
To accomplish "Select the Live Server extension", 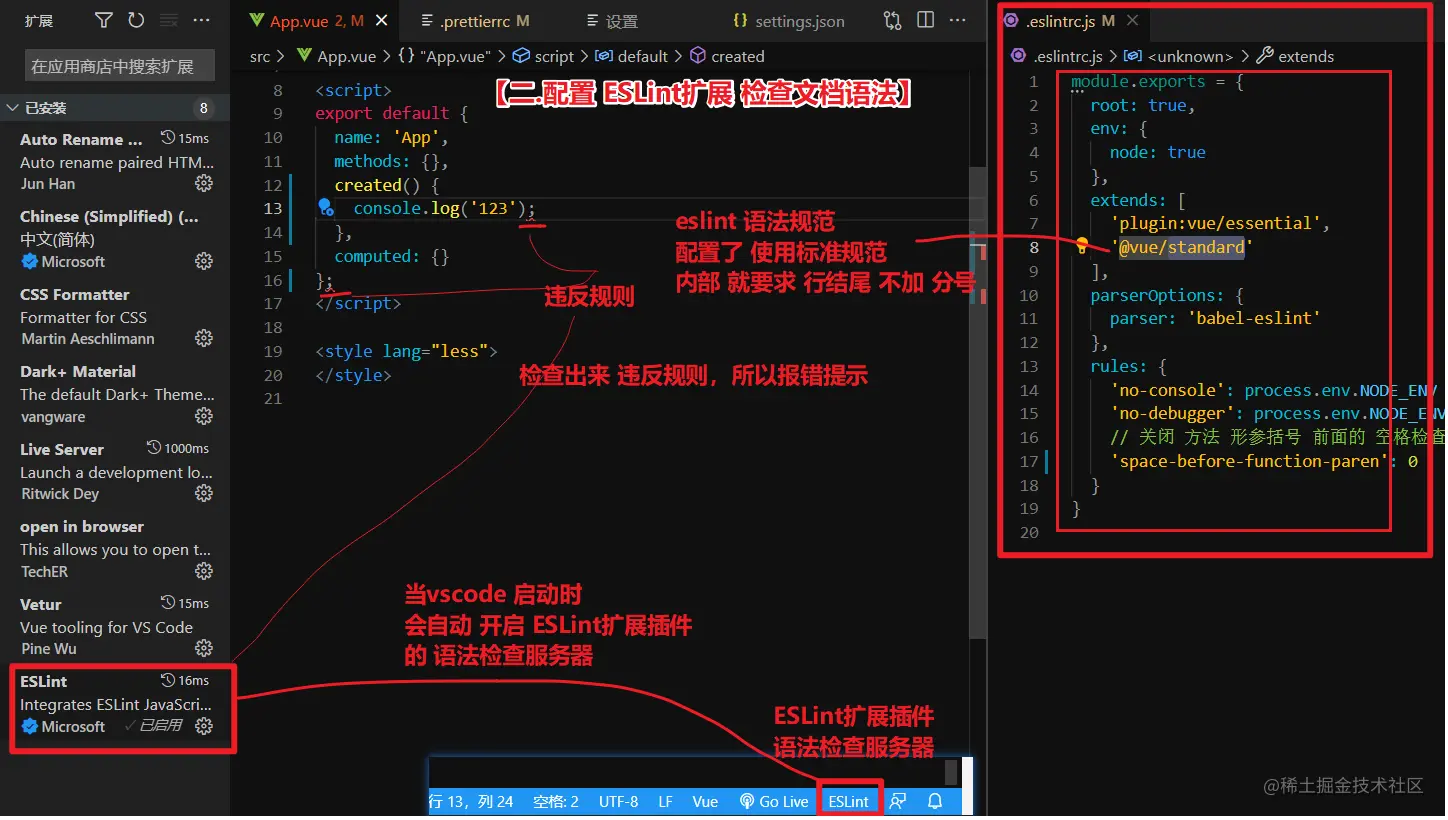I will pyautogui.click(x=115, y=471).
